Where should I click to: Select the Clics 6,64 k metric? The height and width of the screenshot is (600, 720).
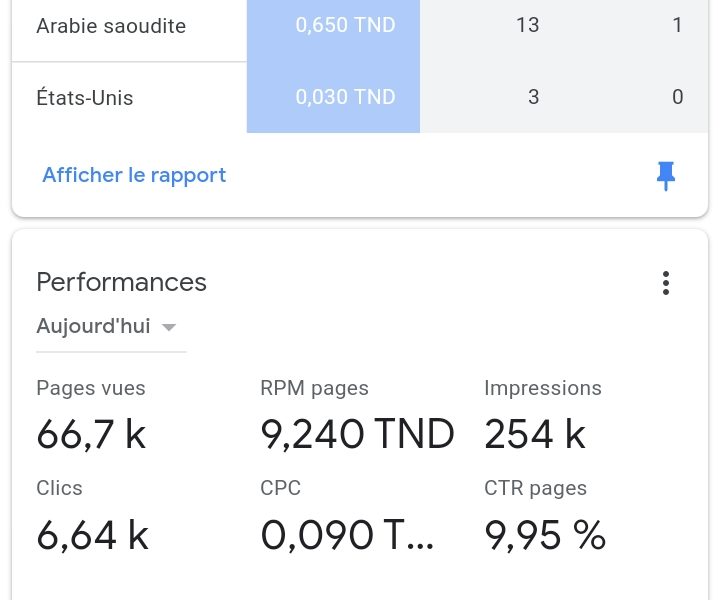click(x=92, y=515)
